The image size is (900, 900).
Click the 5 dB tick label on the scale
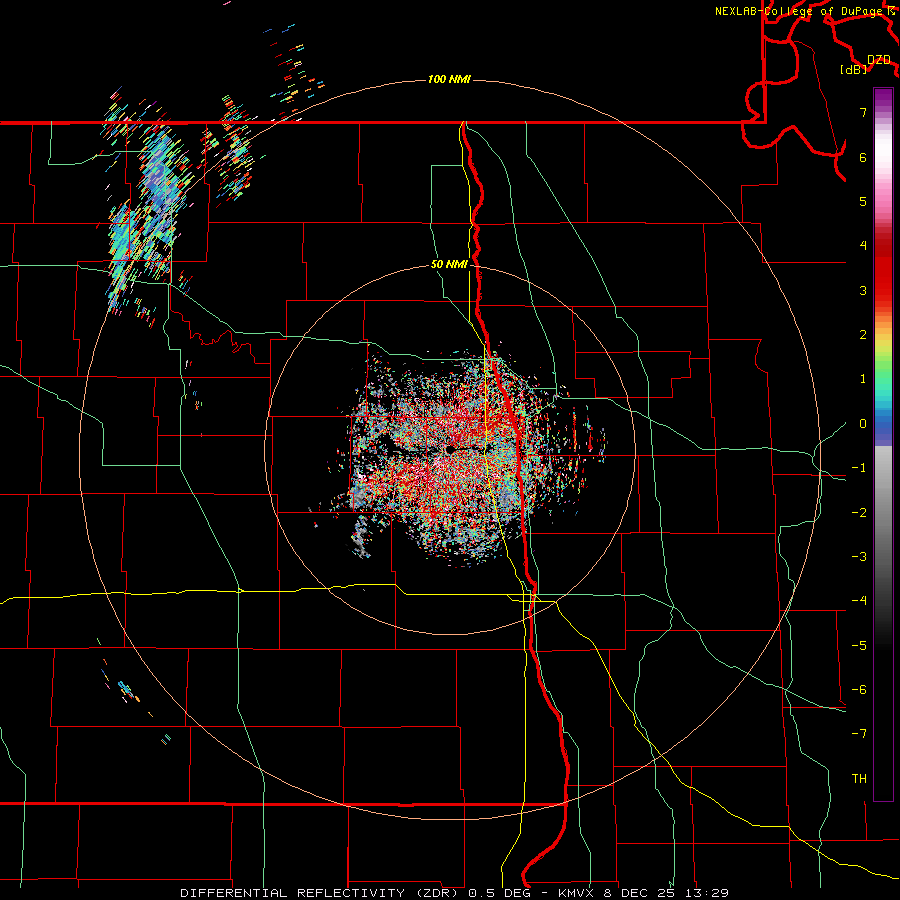coord(863,201)
